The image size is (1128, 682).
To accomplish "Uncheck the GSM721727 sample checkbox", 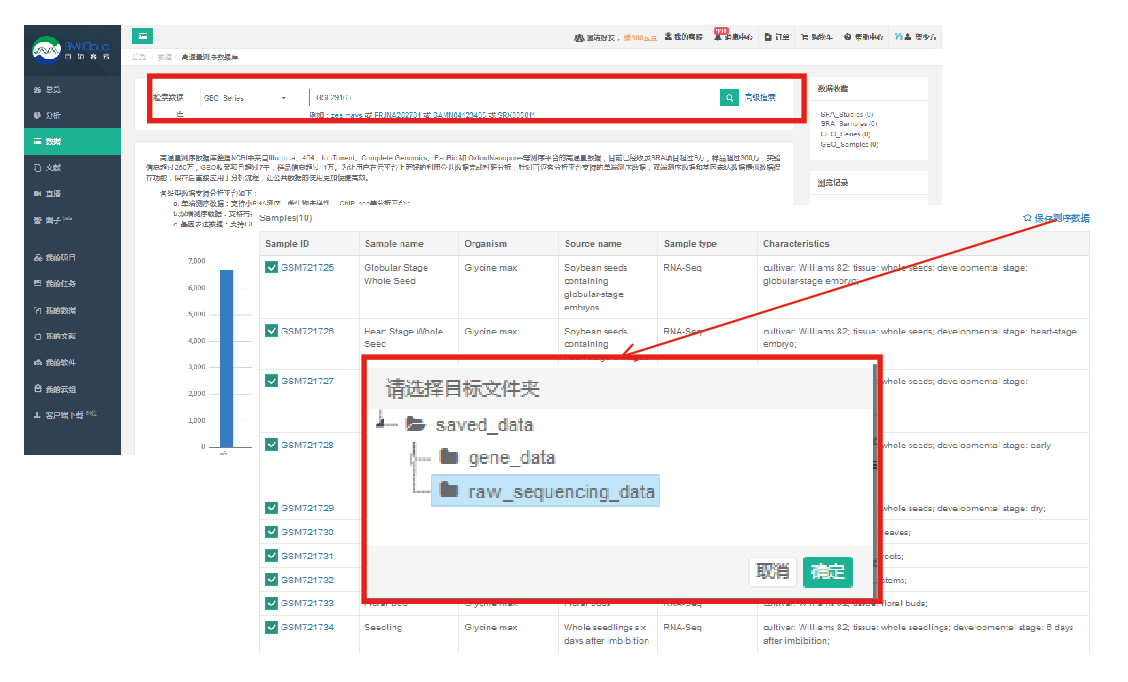I will tap(271, 381).
